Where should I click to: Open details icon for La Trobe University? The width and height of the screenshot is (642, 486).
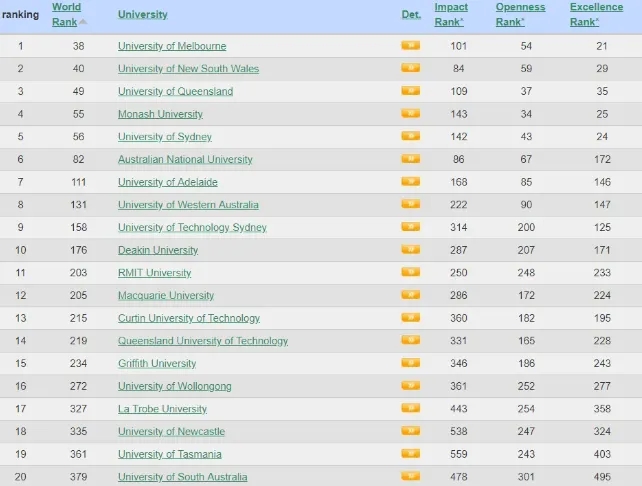(411, 408)
